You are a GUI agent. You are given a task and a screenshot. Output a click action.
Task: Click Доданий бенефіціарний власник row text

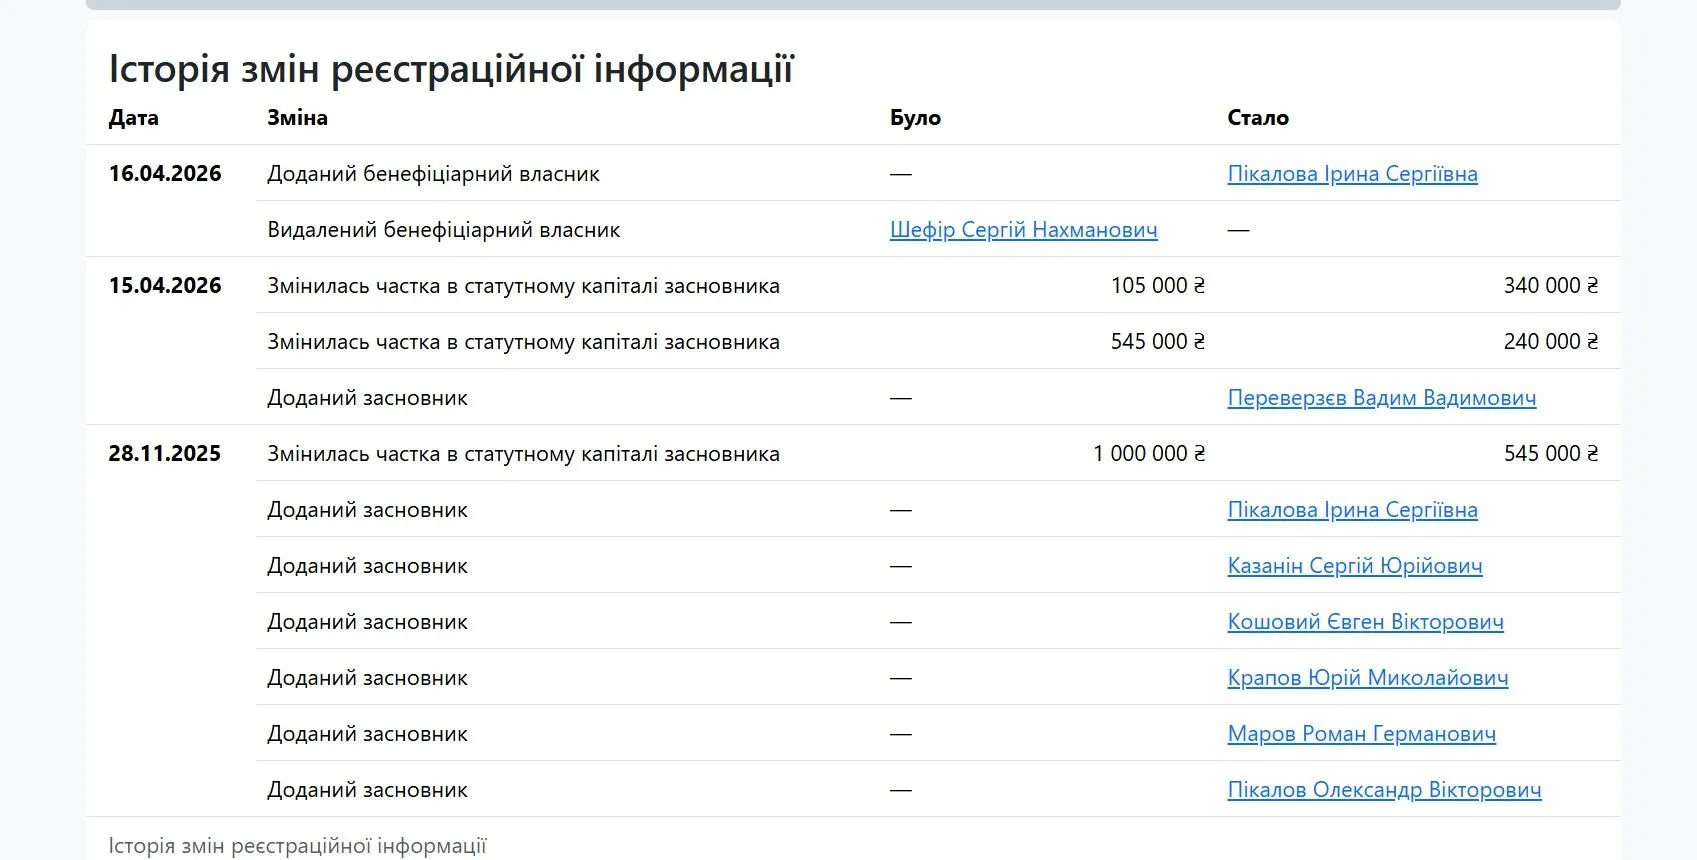(x=433, y=174)
